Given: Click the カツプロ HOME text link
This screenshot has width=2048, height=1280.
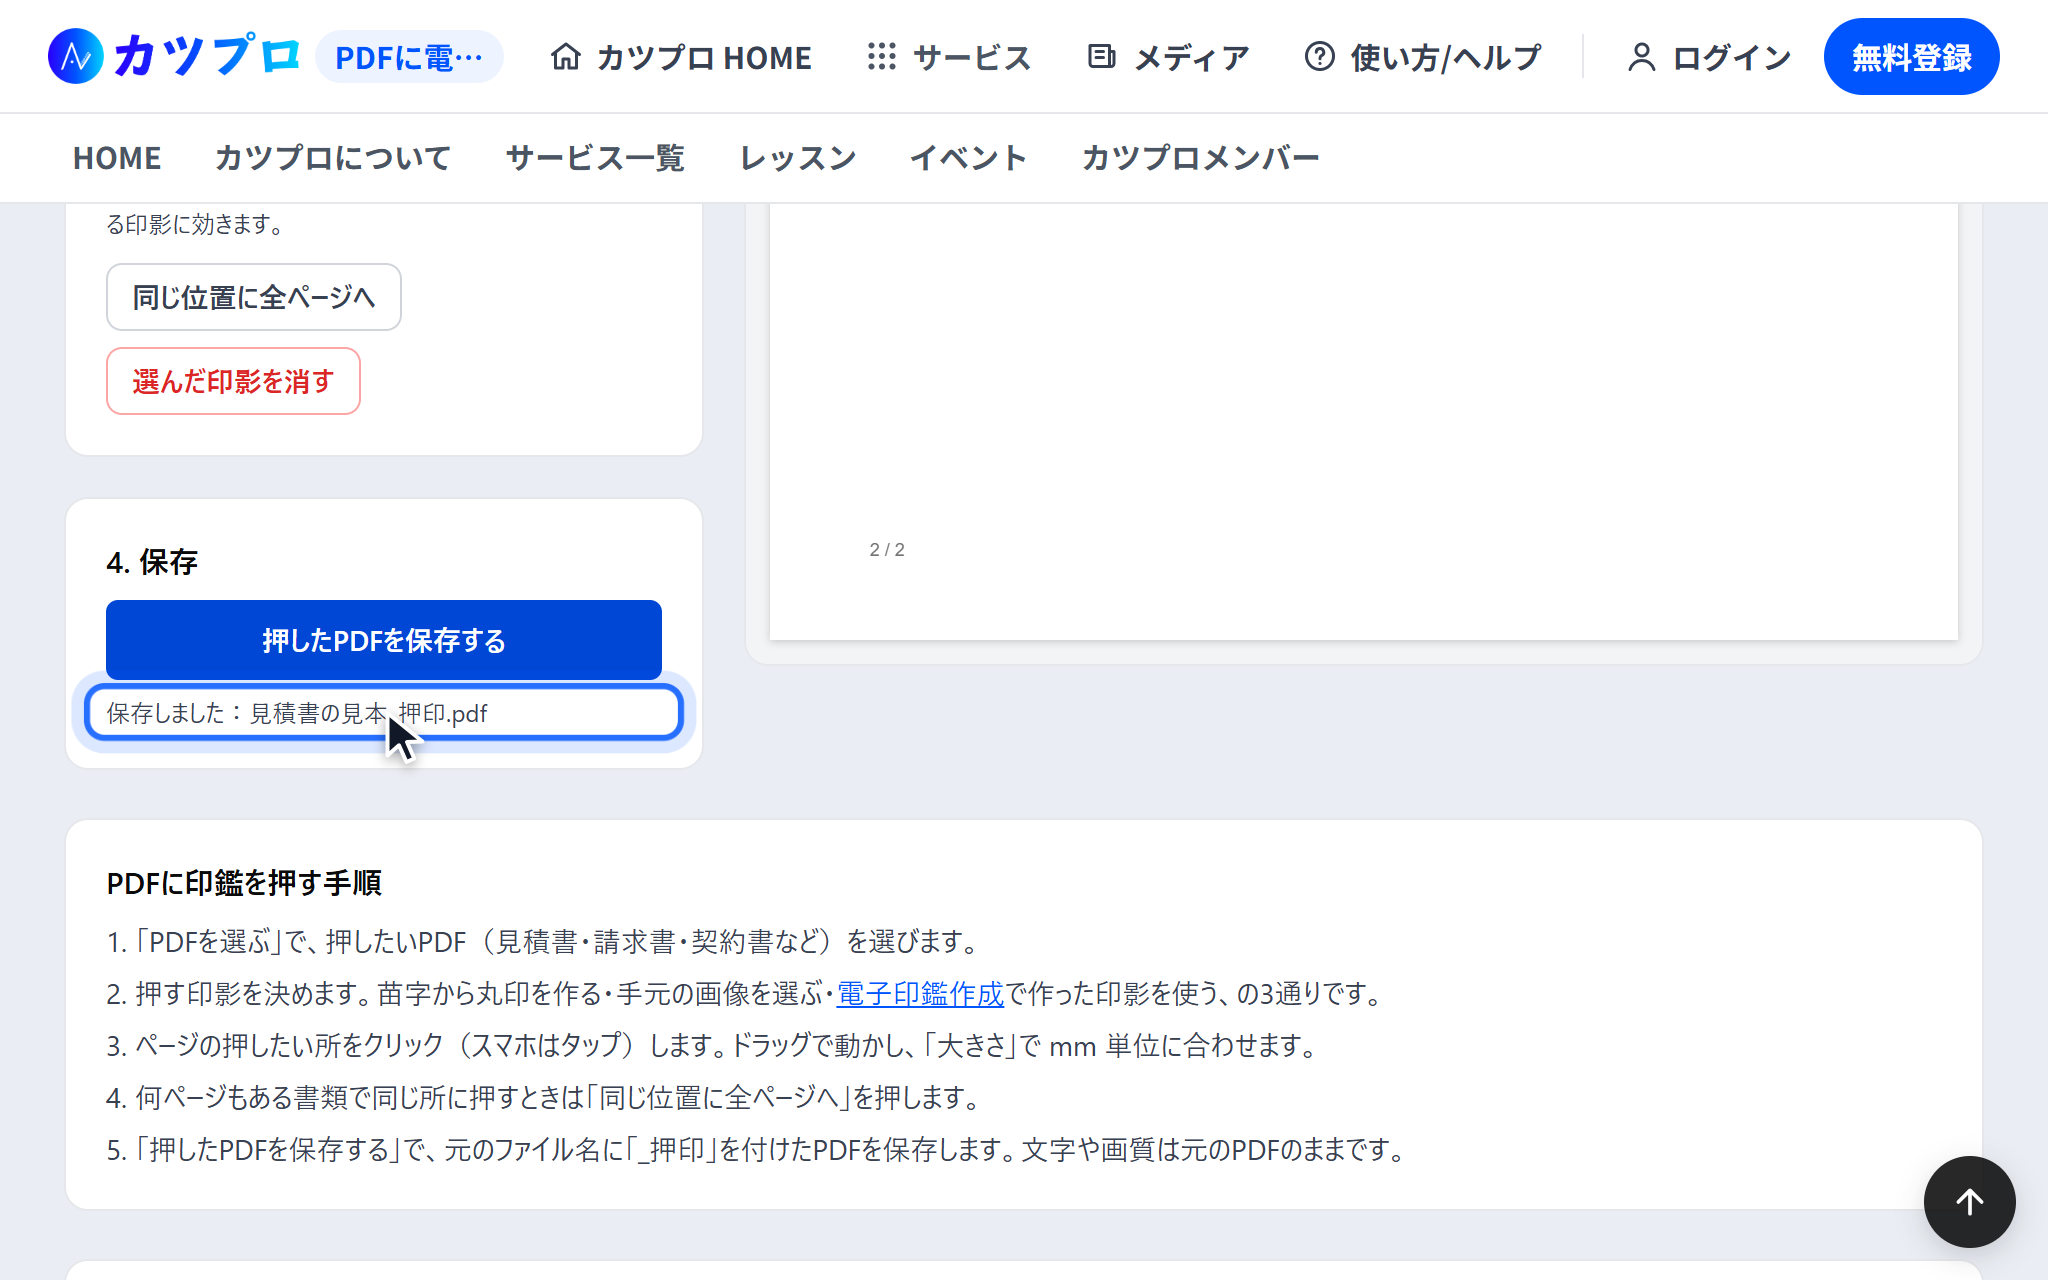Looking at the screenshot, I should [704, 57].
